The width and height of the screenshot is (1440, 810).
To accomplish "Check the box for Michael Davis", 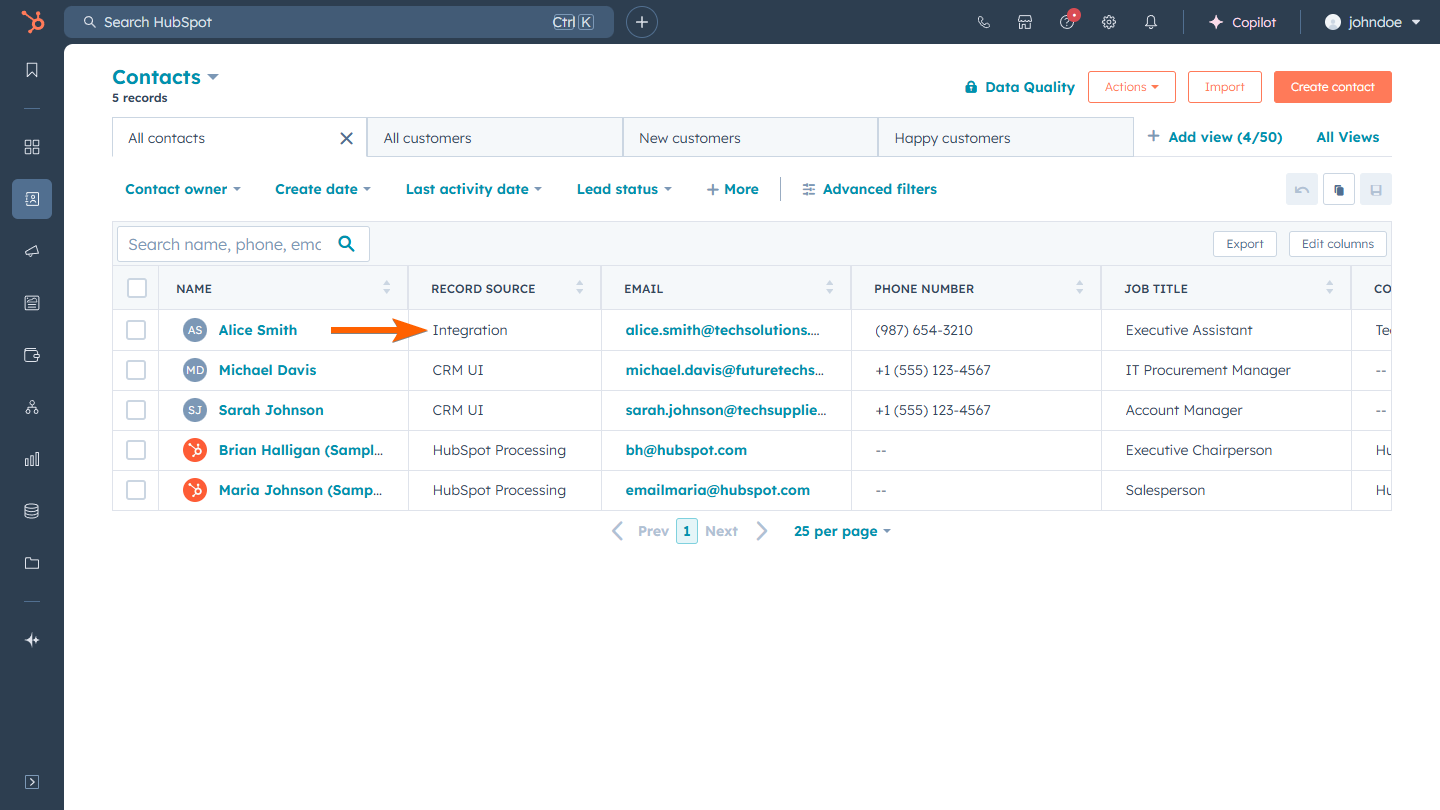I will (136, 370).
